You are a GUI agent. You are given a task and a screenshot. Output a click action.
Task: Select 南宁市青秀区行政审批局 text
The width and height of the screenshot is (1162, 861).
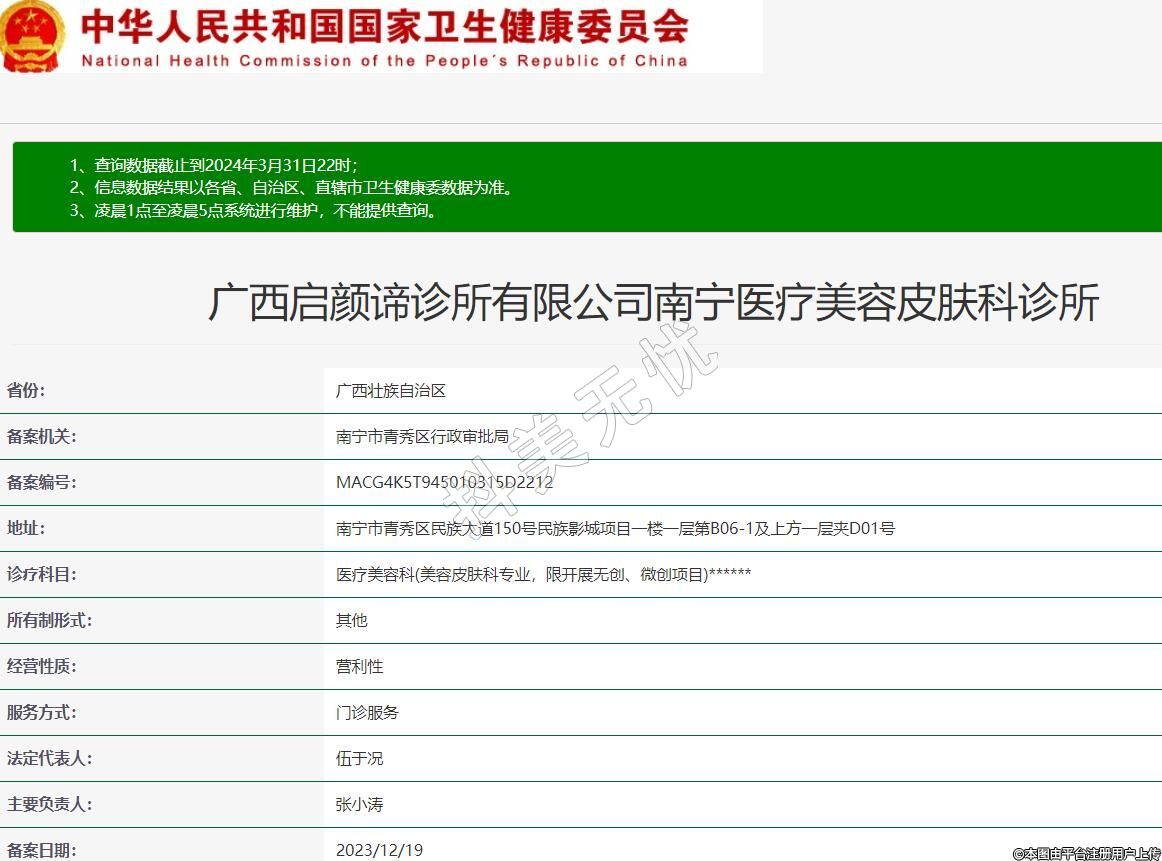422,437
